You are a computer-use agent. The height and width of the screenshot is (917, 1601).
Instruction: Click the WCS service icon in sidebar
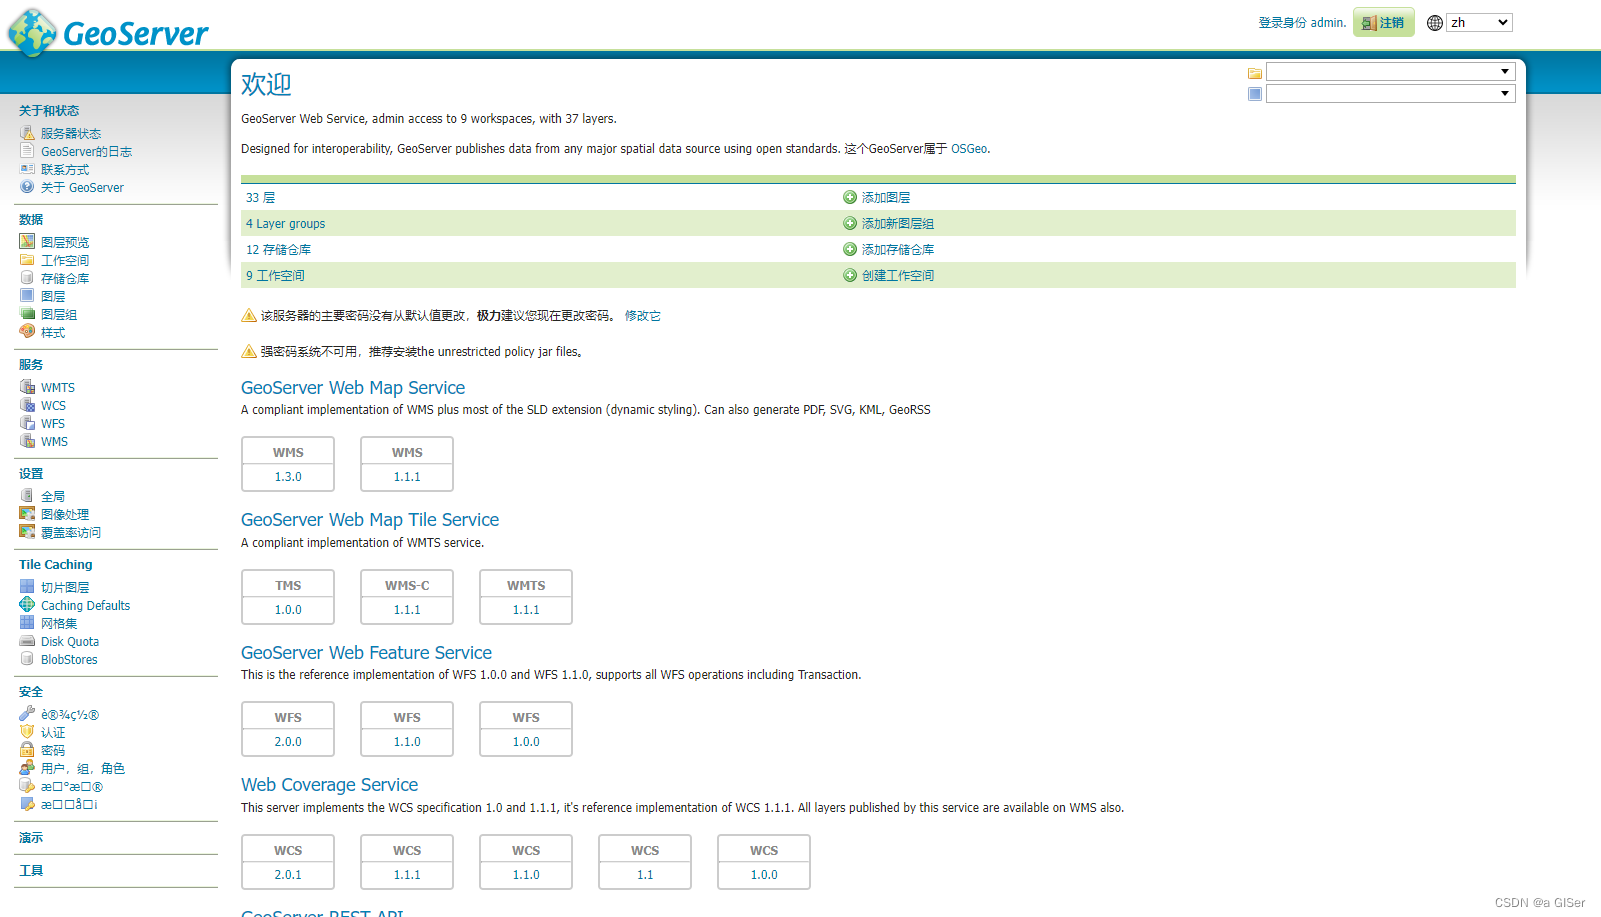coord(27,405)
